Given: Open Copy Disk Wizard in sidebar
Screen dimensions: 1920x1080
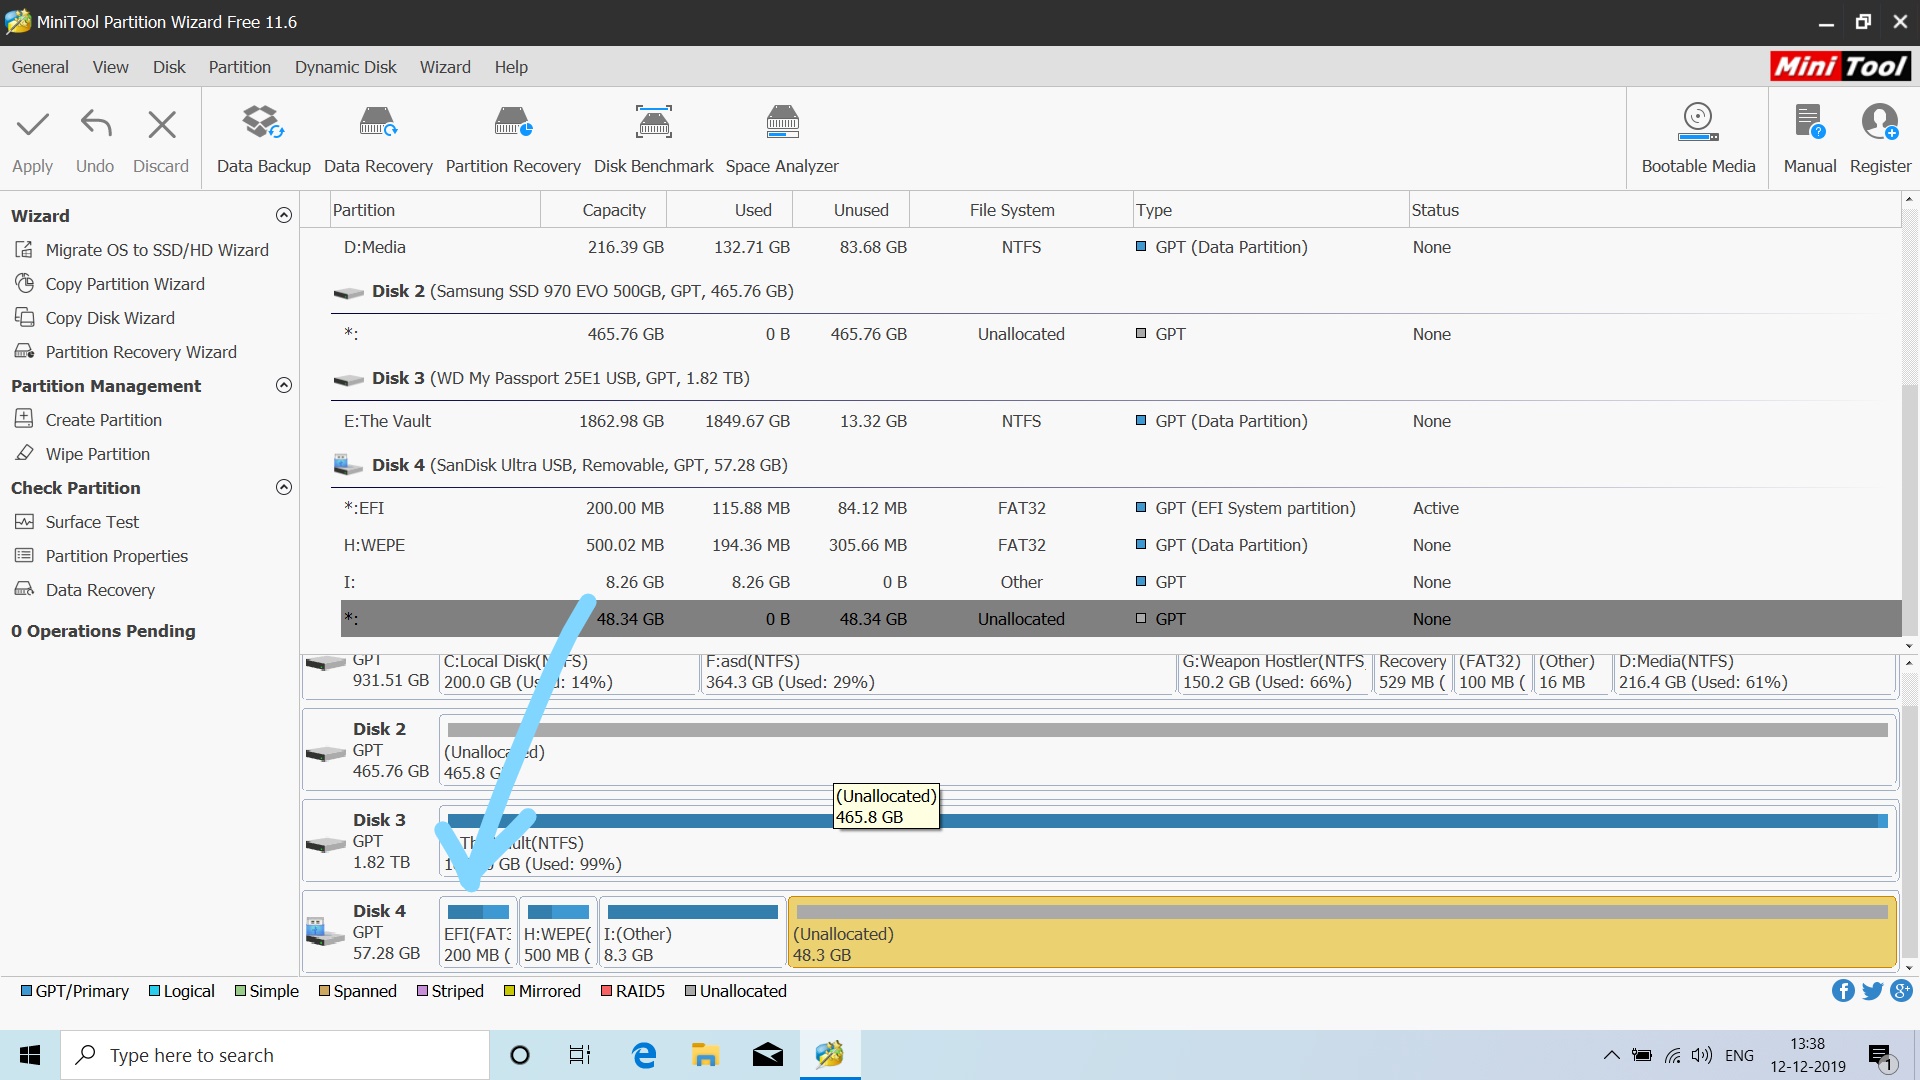Looking at the screenshot, I should click(x=95, y=318).
